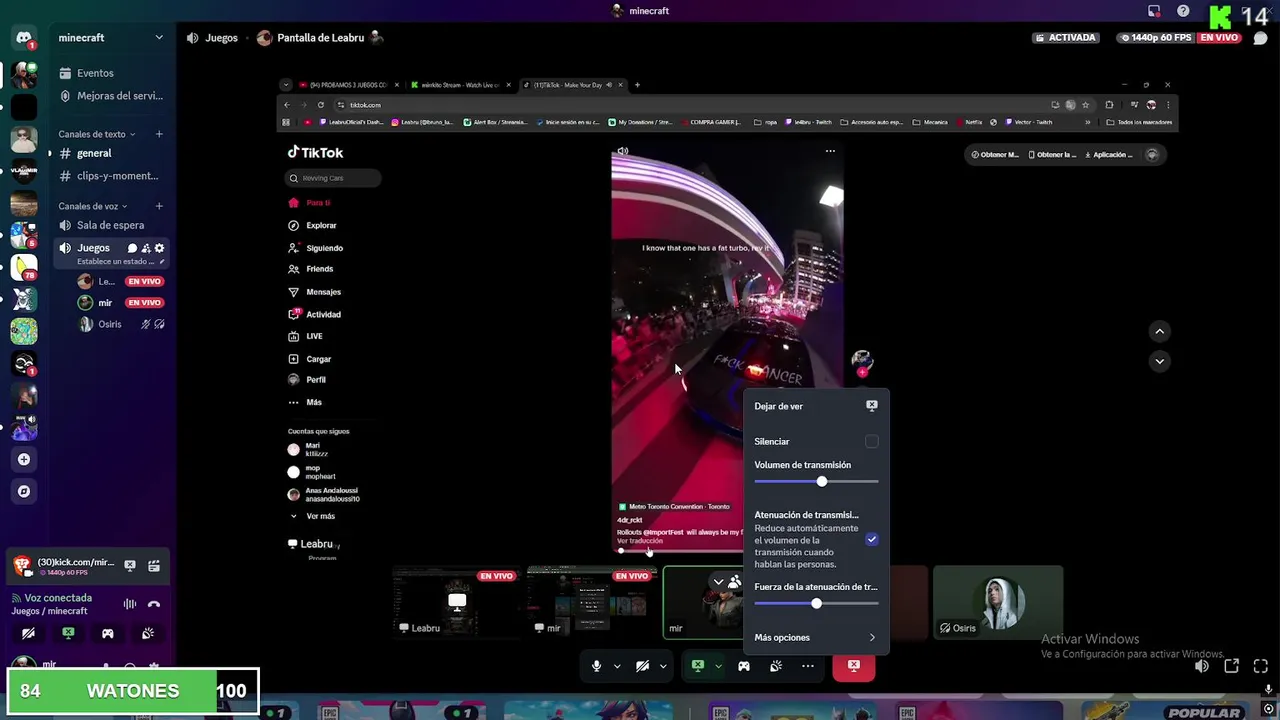This screenshot has height=720, width=1280.
Task: Open the Juegos activity/invite icon
Action: click(x=146, y=248)
